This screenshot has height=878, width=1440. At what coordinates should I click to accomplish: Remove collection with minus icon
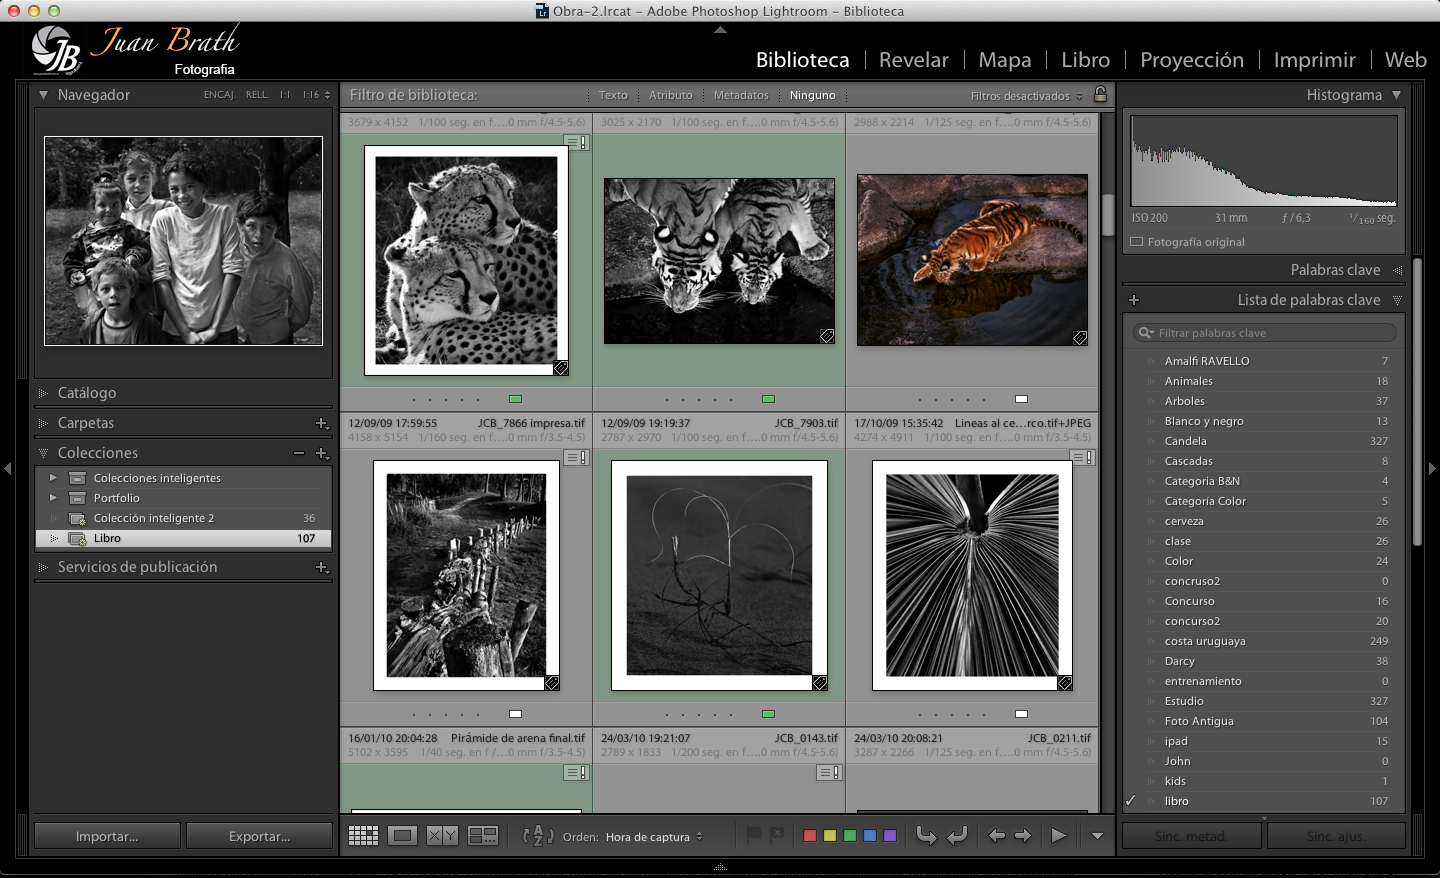(299, 453)
